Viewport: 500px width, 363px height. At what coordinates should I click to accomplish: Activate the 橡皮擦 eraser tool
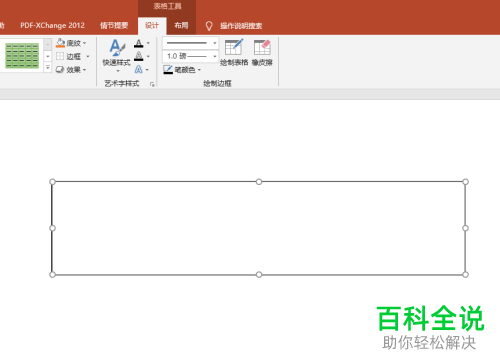pyautogui.click(x=262, y=52)
